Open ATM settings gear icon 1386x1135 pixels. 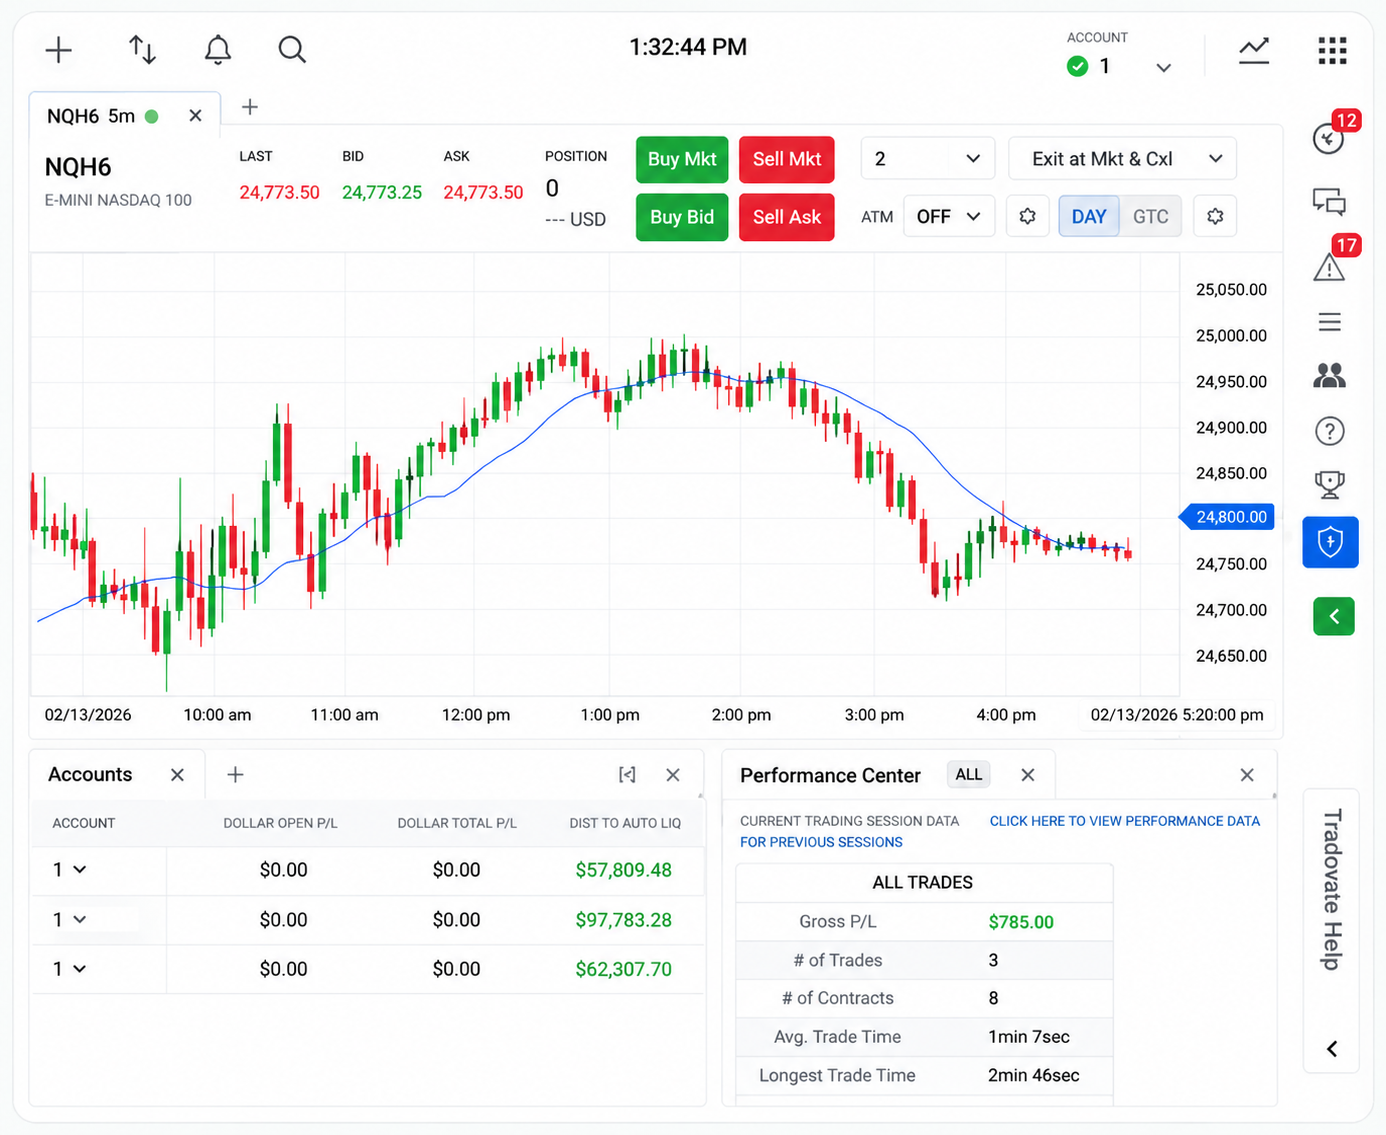[x=1027, y=216]
